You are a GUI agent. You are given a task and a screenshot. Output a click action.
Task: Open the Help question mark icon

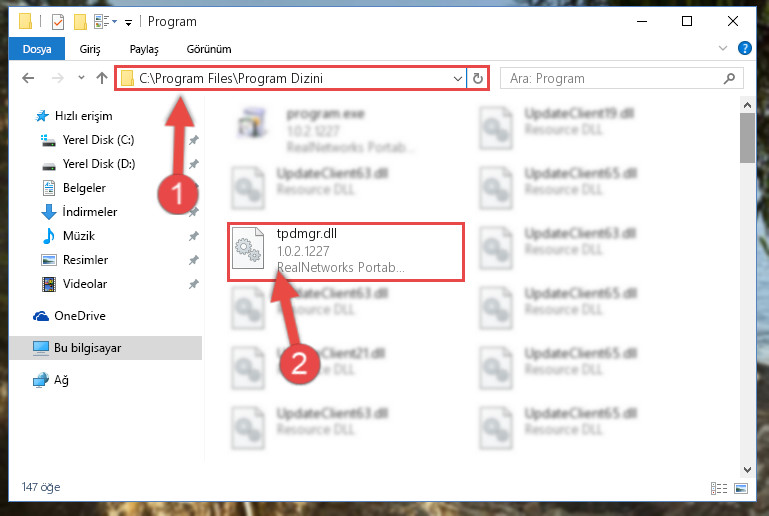coord(744,48)
